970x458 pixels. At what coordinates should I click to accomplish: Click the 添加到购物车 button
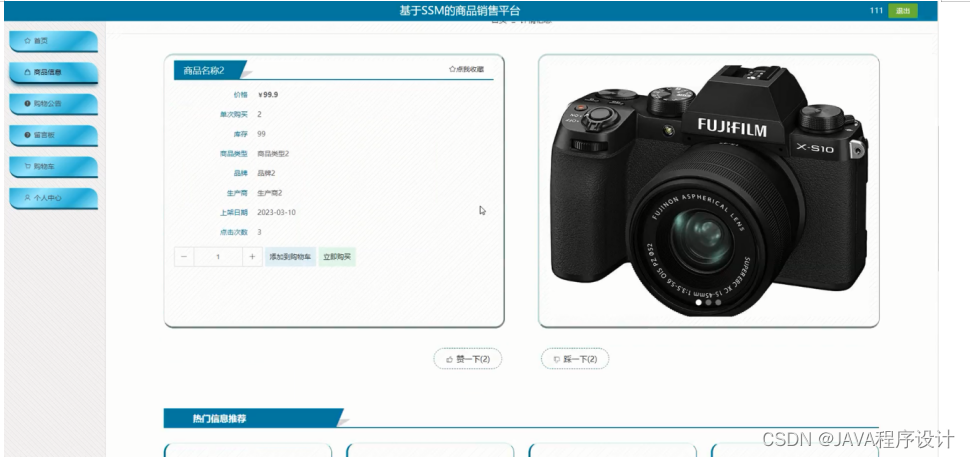coord(290,257)
